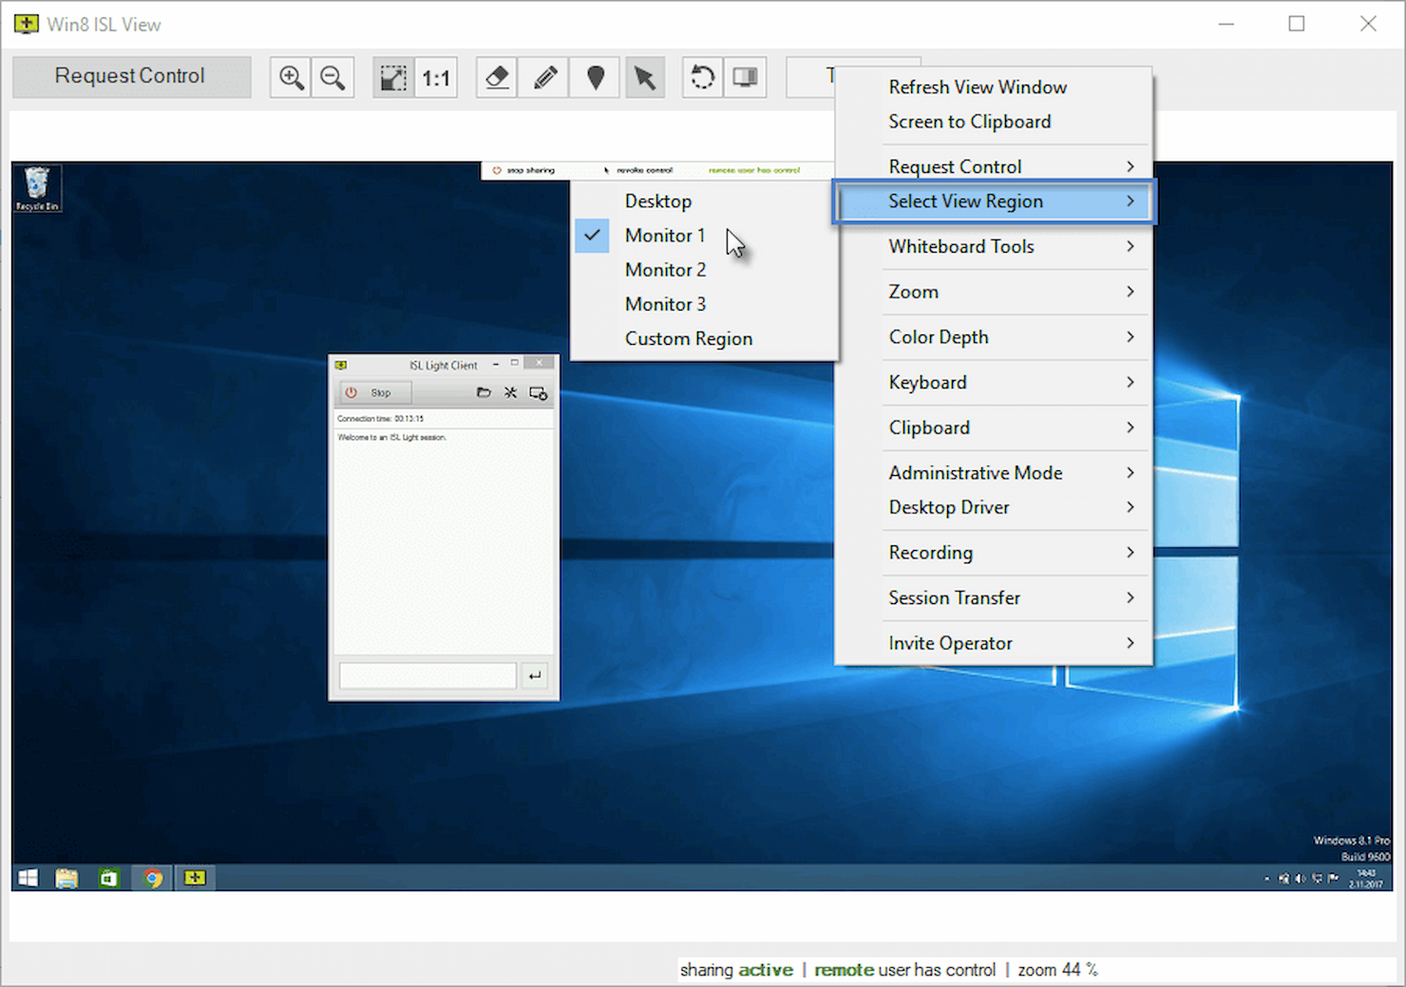Switch view to Monitor 2
Viewport: 1406px width, 987px height.
coord(665,270)
